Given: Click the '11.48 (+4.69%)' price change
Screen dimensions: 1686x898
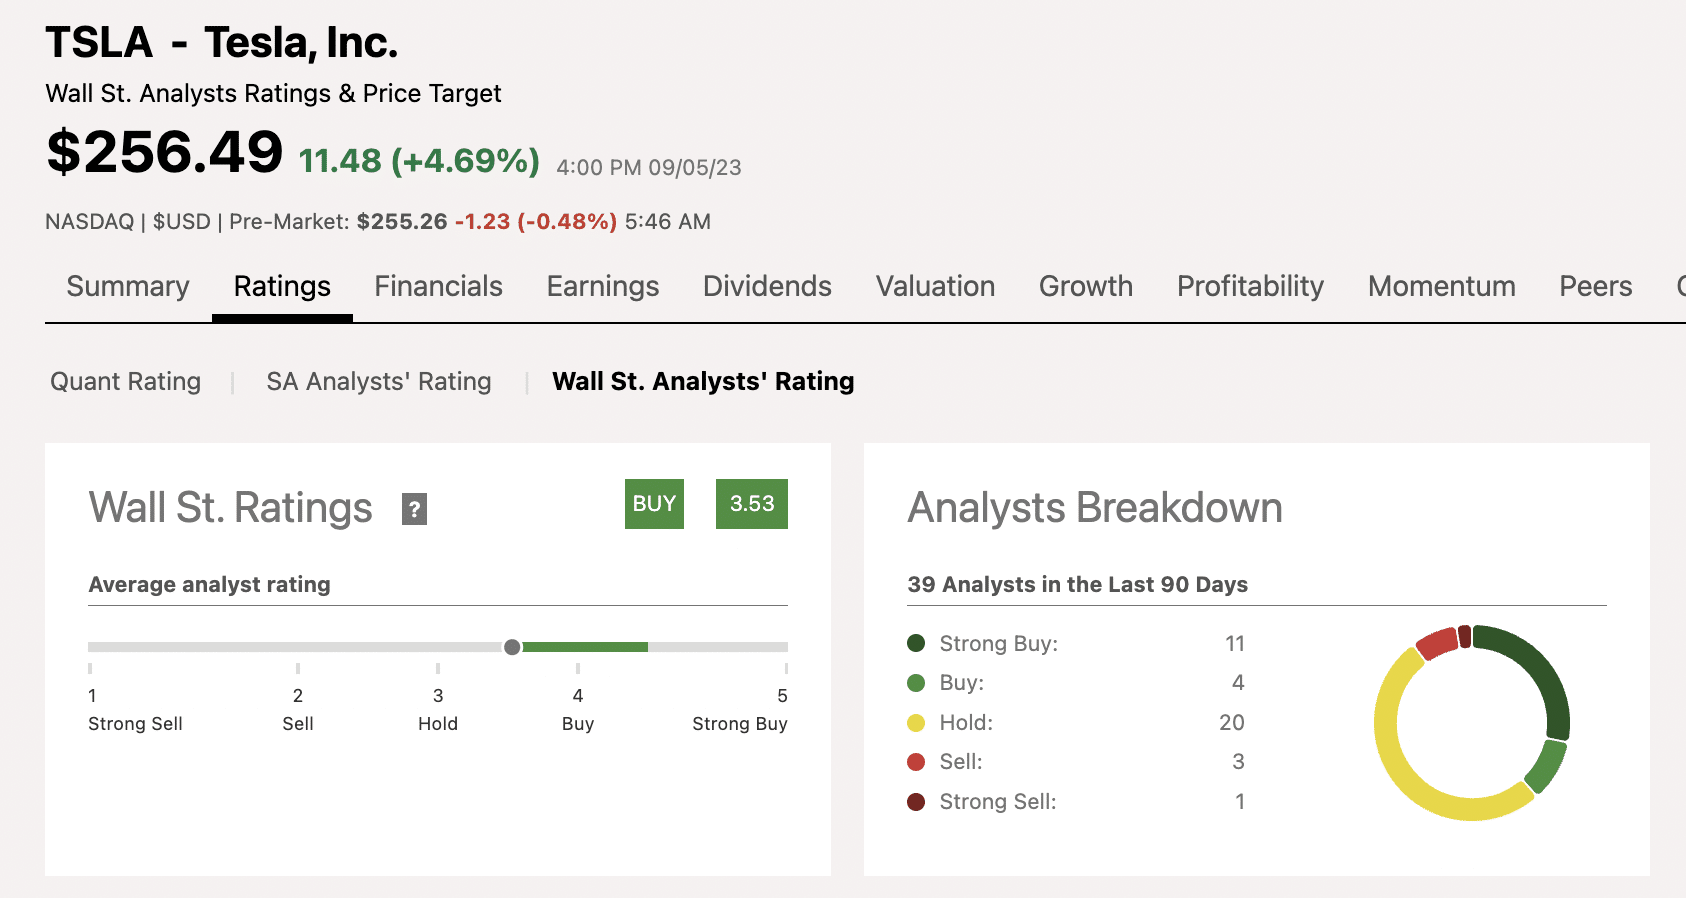Looking at the screenshot, I should [x=419, y=161].
